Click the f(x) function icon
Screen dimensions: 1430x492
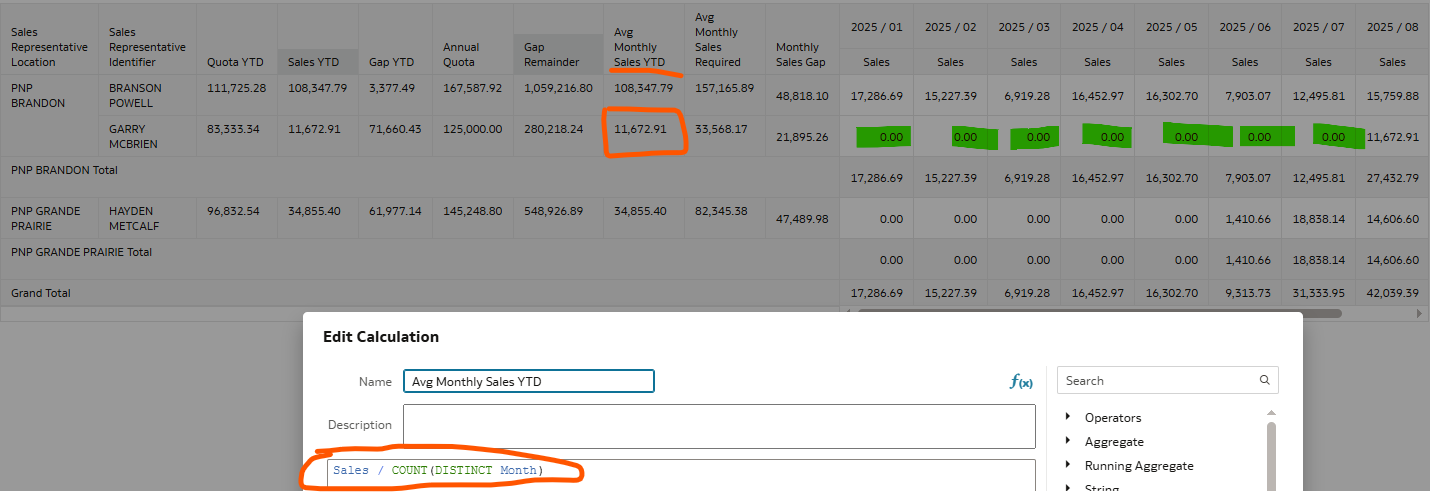1021,381
